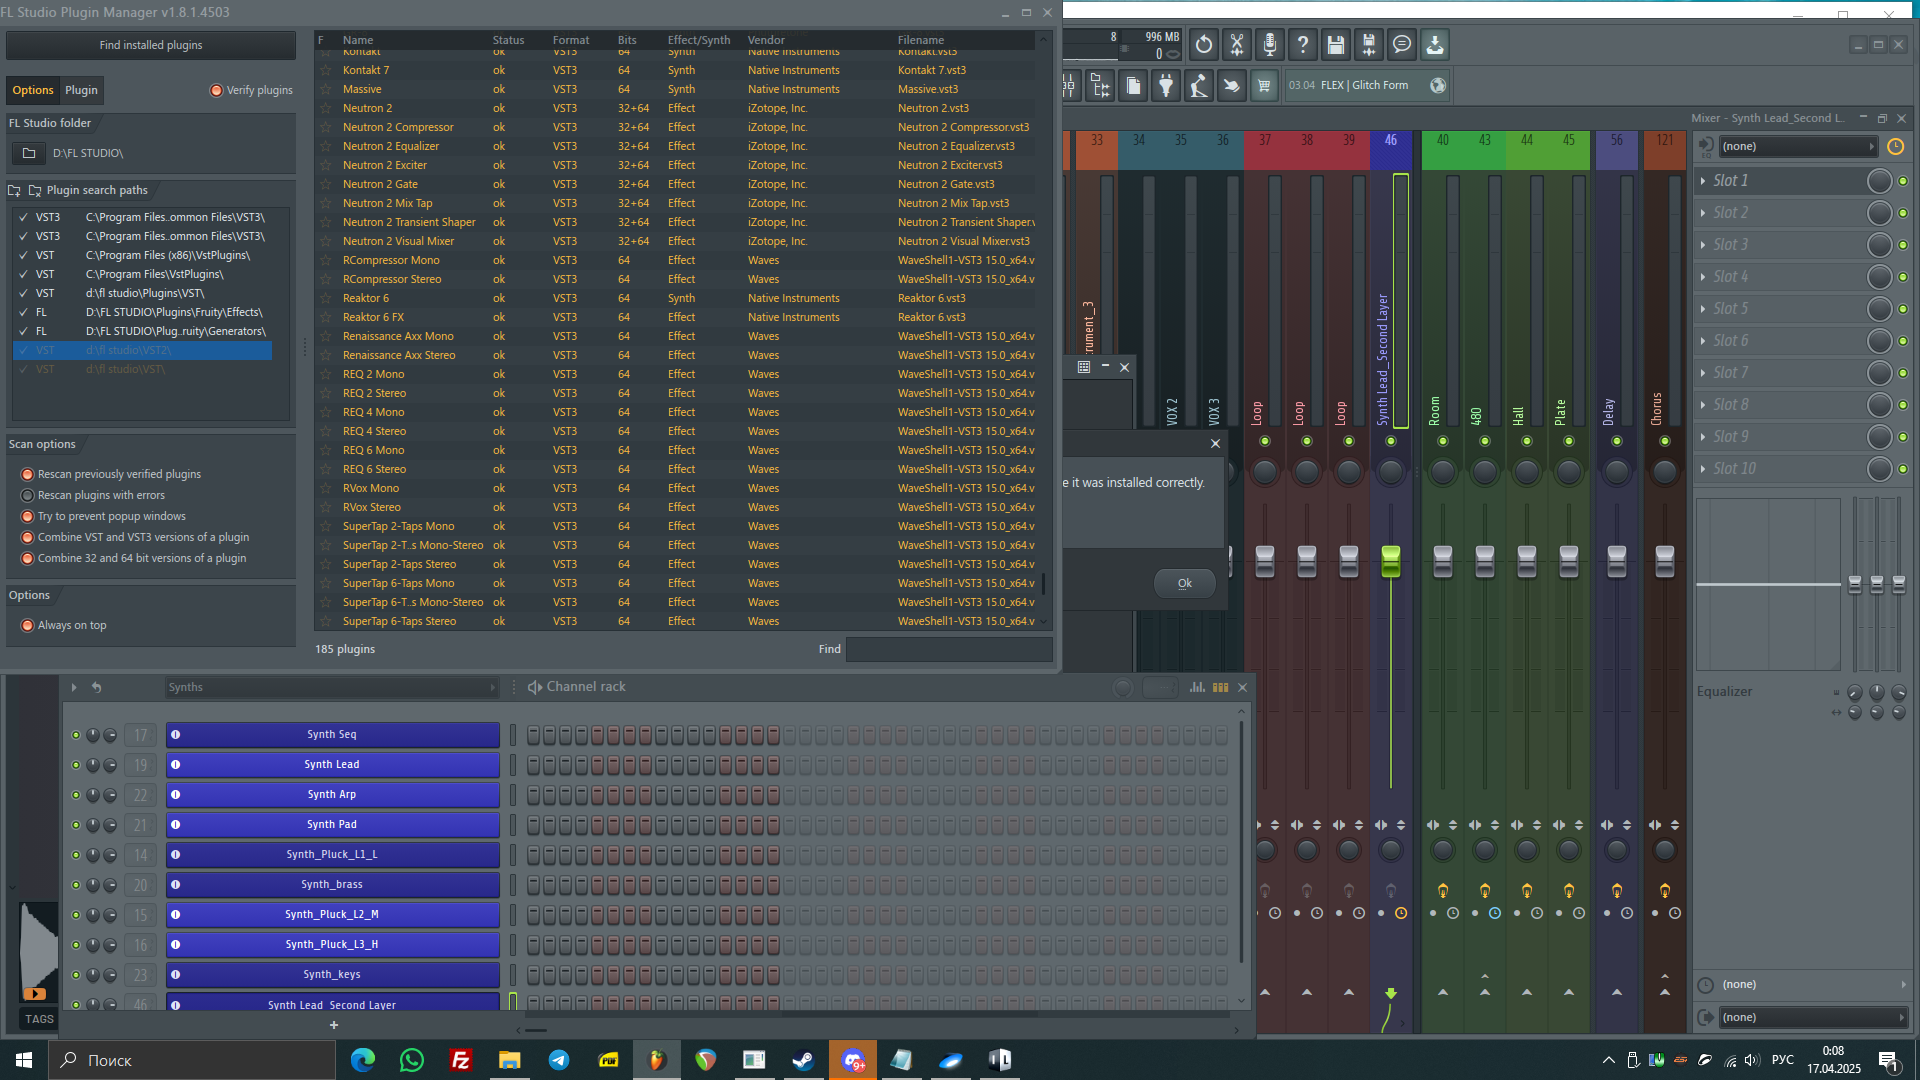Viewport: 1920px width, 1080px height.
Task: Open the mixer output (none) dropdown at bottom
Action: tap(1812, 1017)
